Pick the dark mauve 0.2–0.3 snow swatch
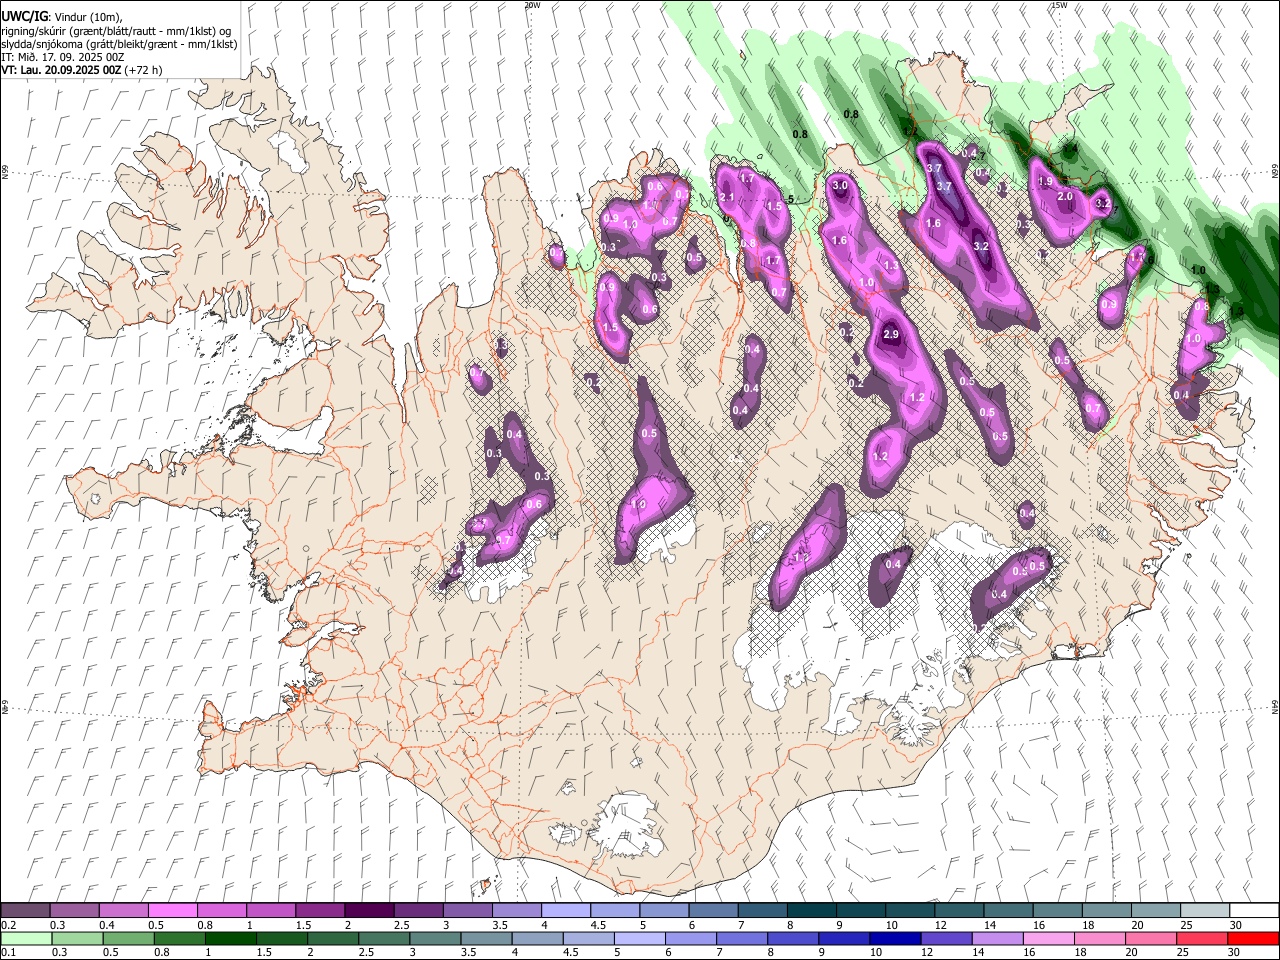 click(x=25, y=911)
